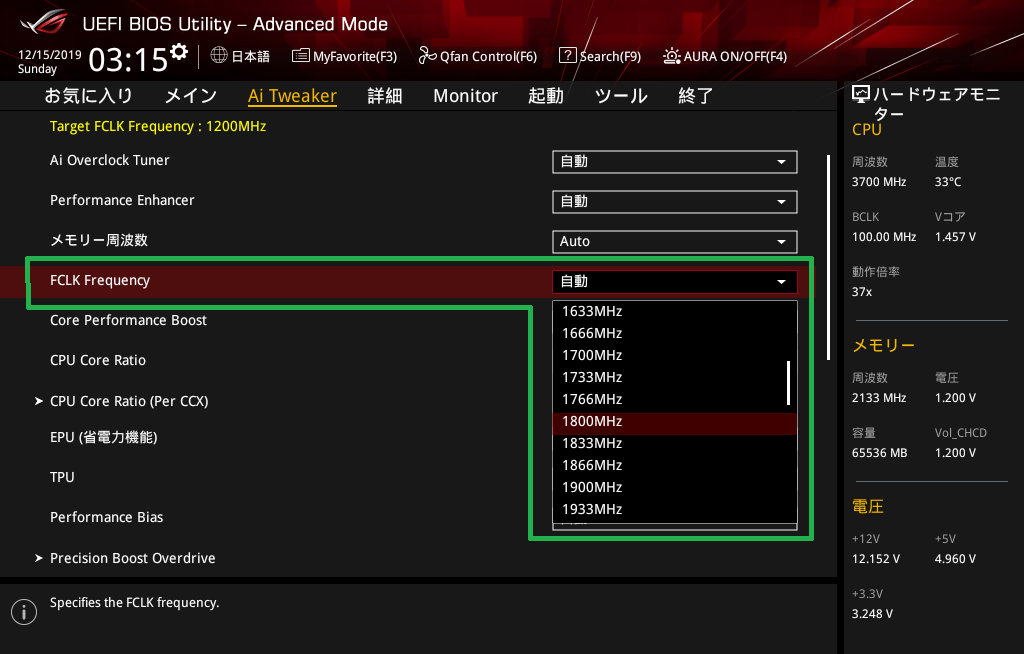
Task: Click the main settings page scrollbar
Action: 828,257
